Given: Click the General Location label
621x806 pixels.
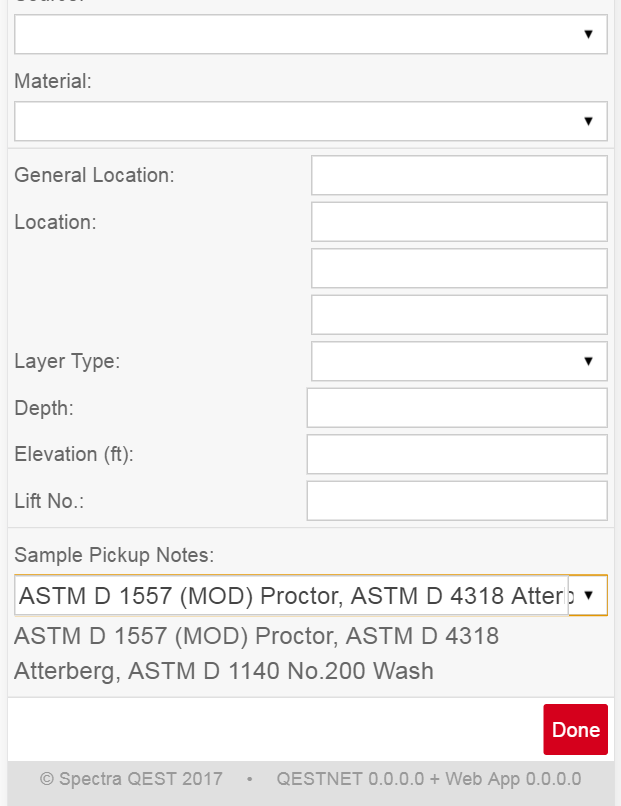Looking at the screenshot, I should [94, 175].
